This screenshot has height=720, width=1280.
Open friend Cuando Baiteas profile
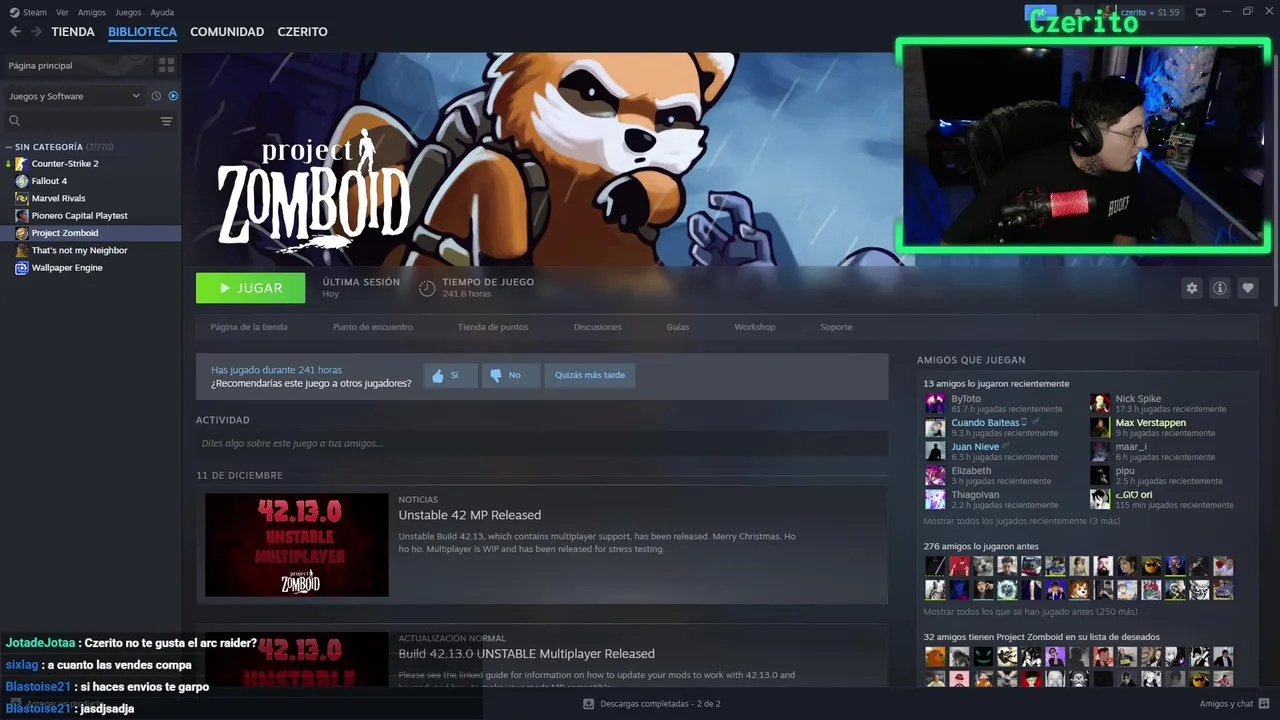click(x=985, y=423)
